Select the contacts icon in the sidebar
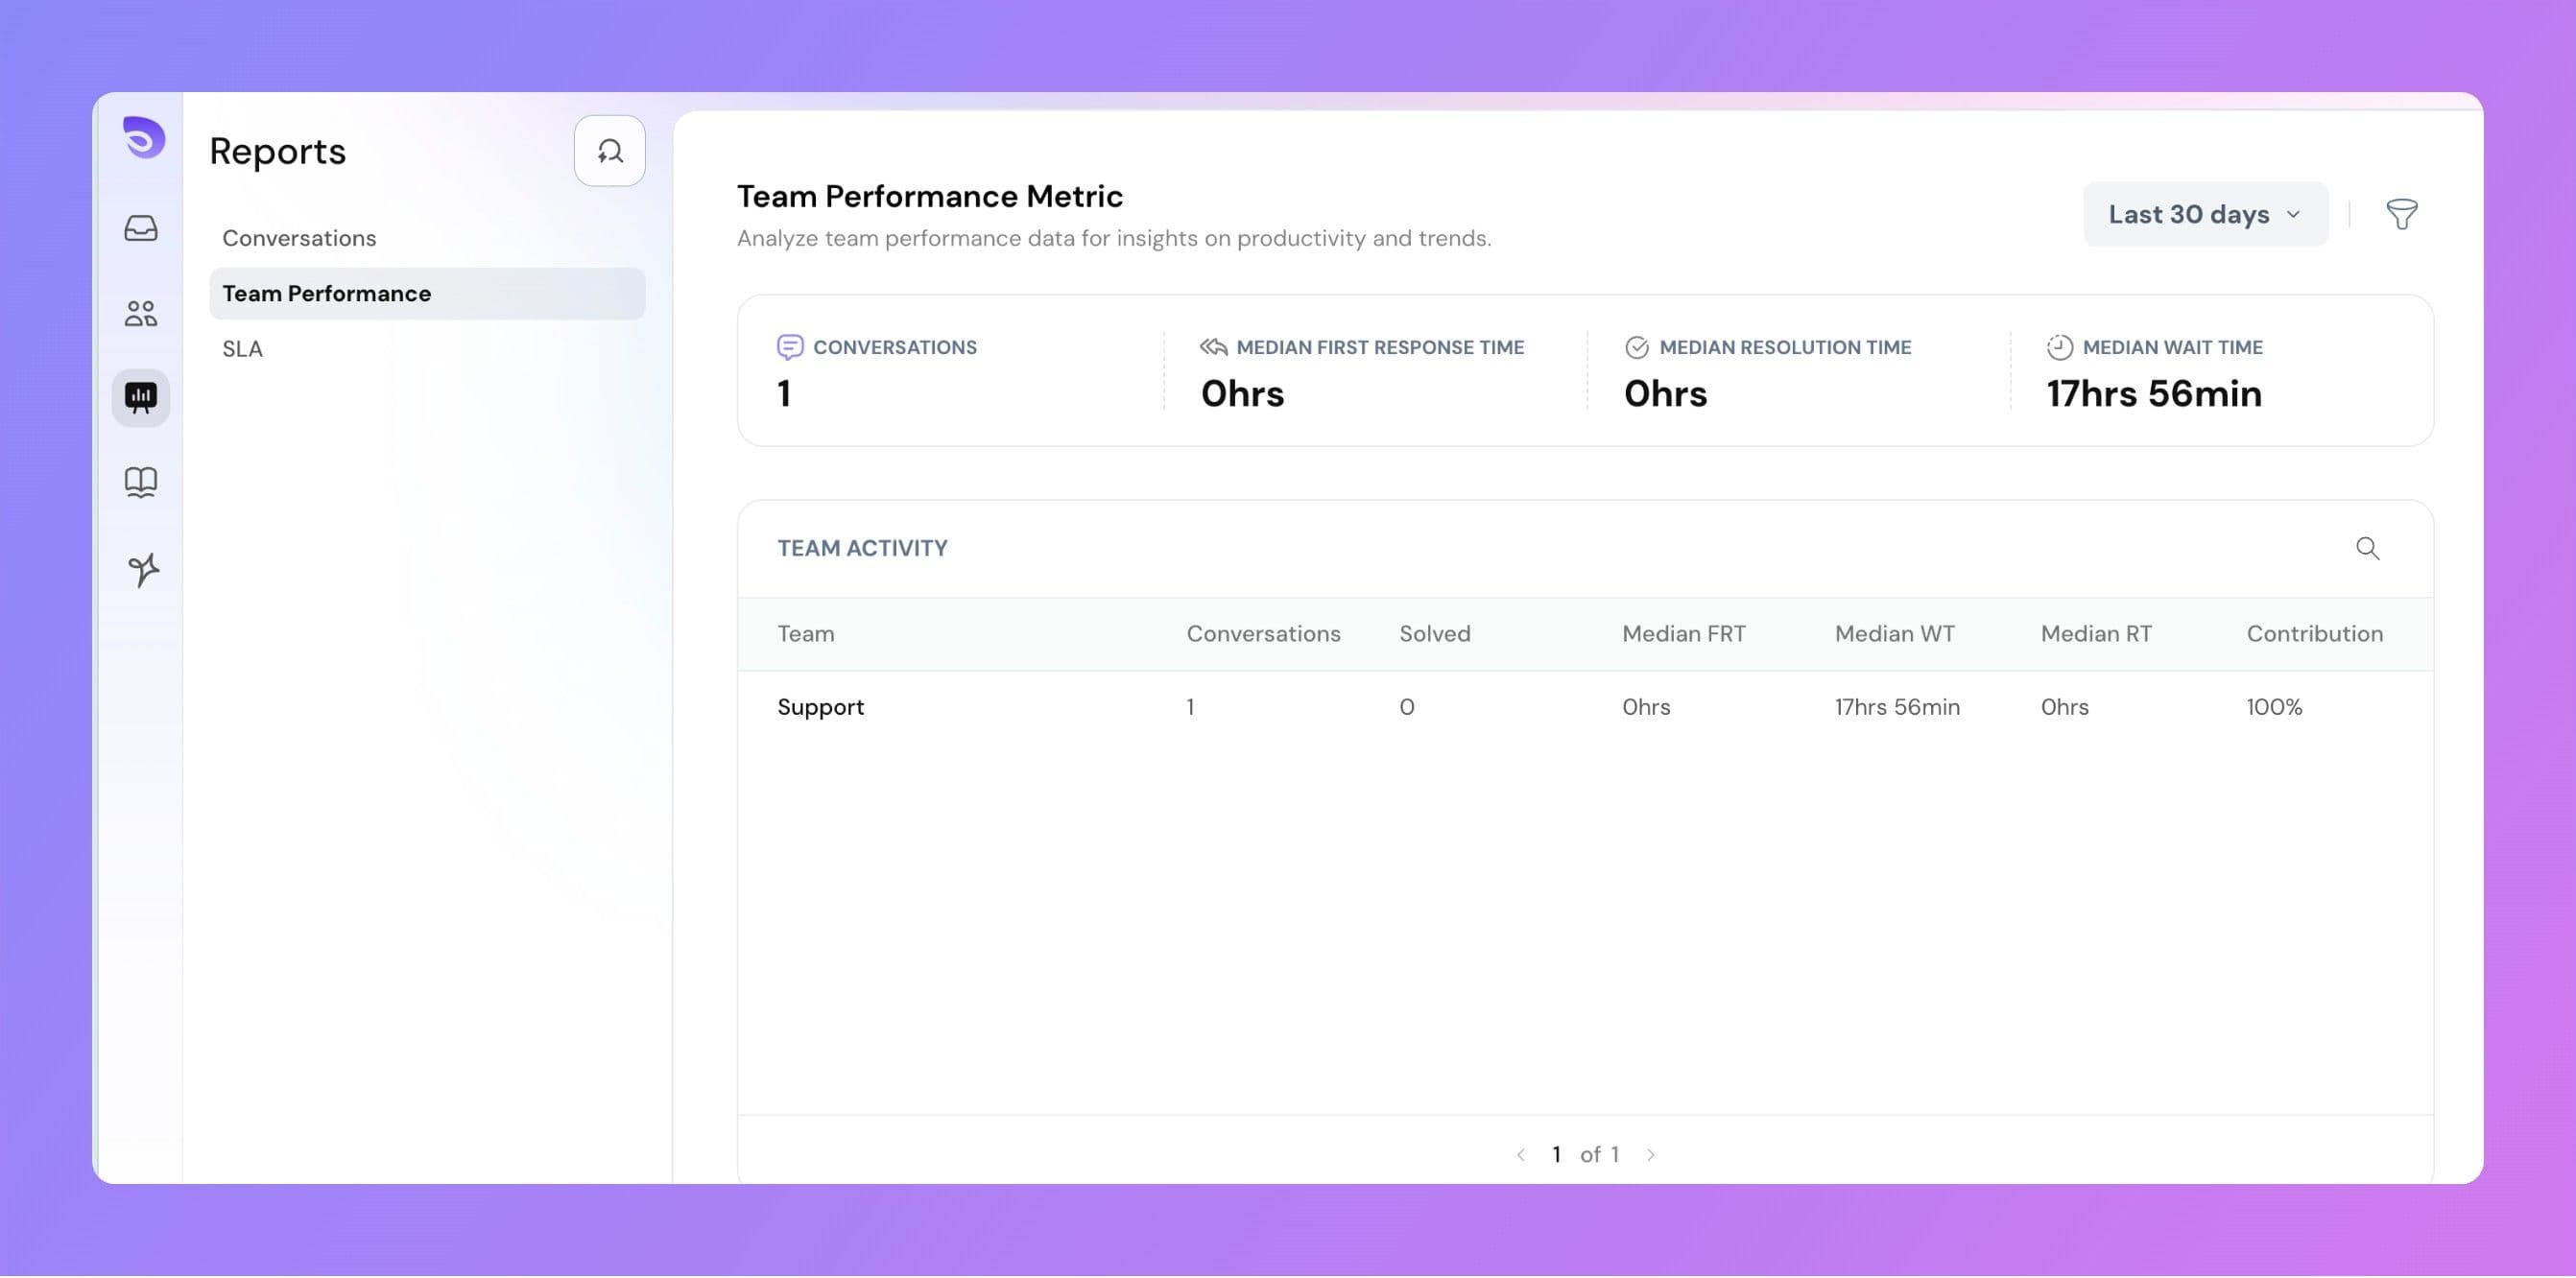Image resolution: width=2576 pixels, height=1278 pixels. tap(141, 313)
